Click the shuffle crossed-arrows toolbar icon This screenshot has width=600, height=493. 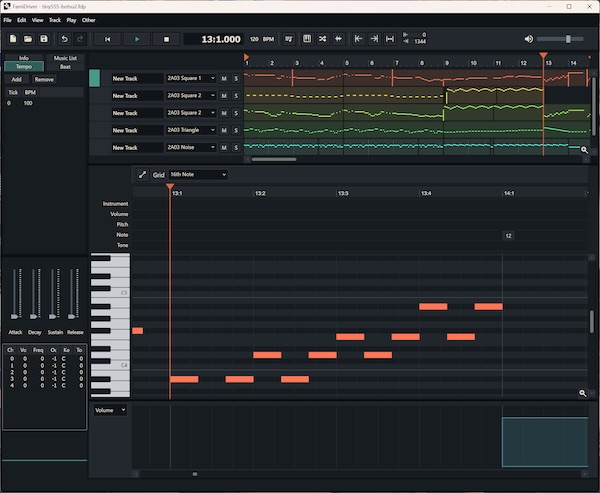click(x=323, y=39)
